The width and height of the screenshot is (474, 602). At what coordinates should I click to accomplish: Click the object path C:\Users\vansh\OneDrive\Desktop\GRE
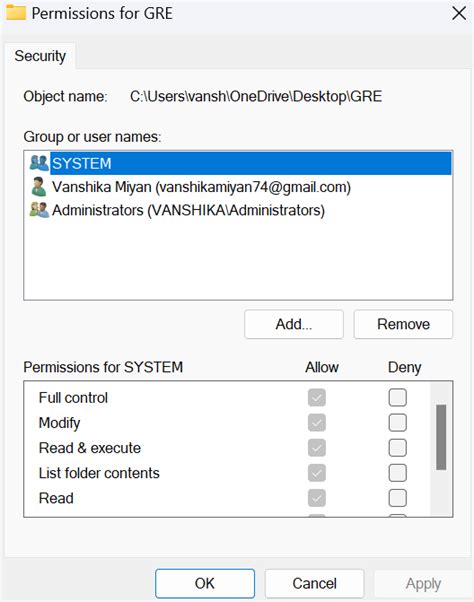256,96
